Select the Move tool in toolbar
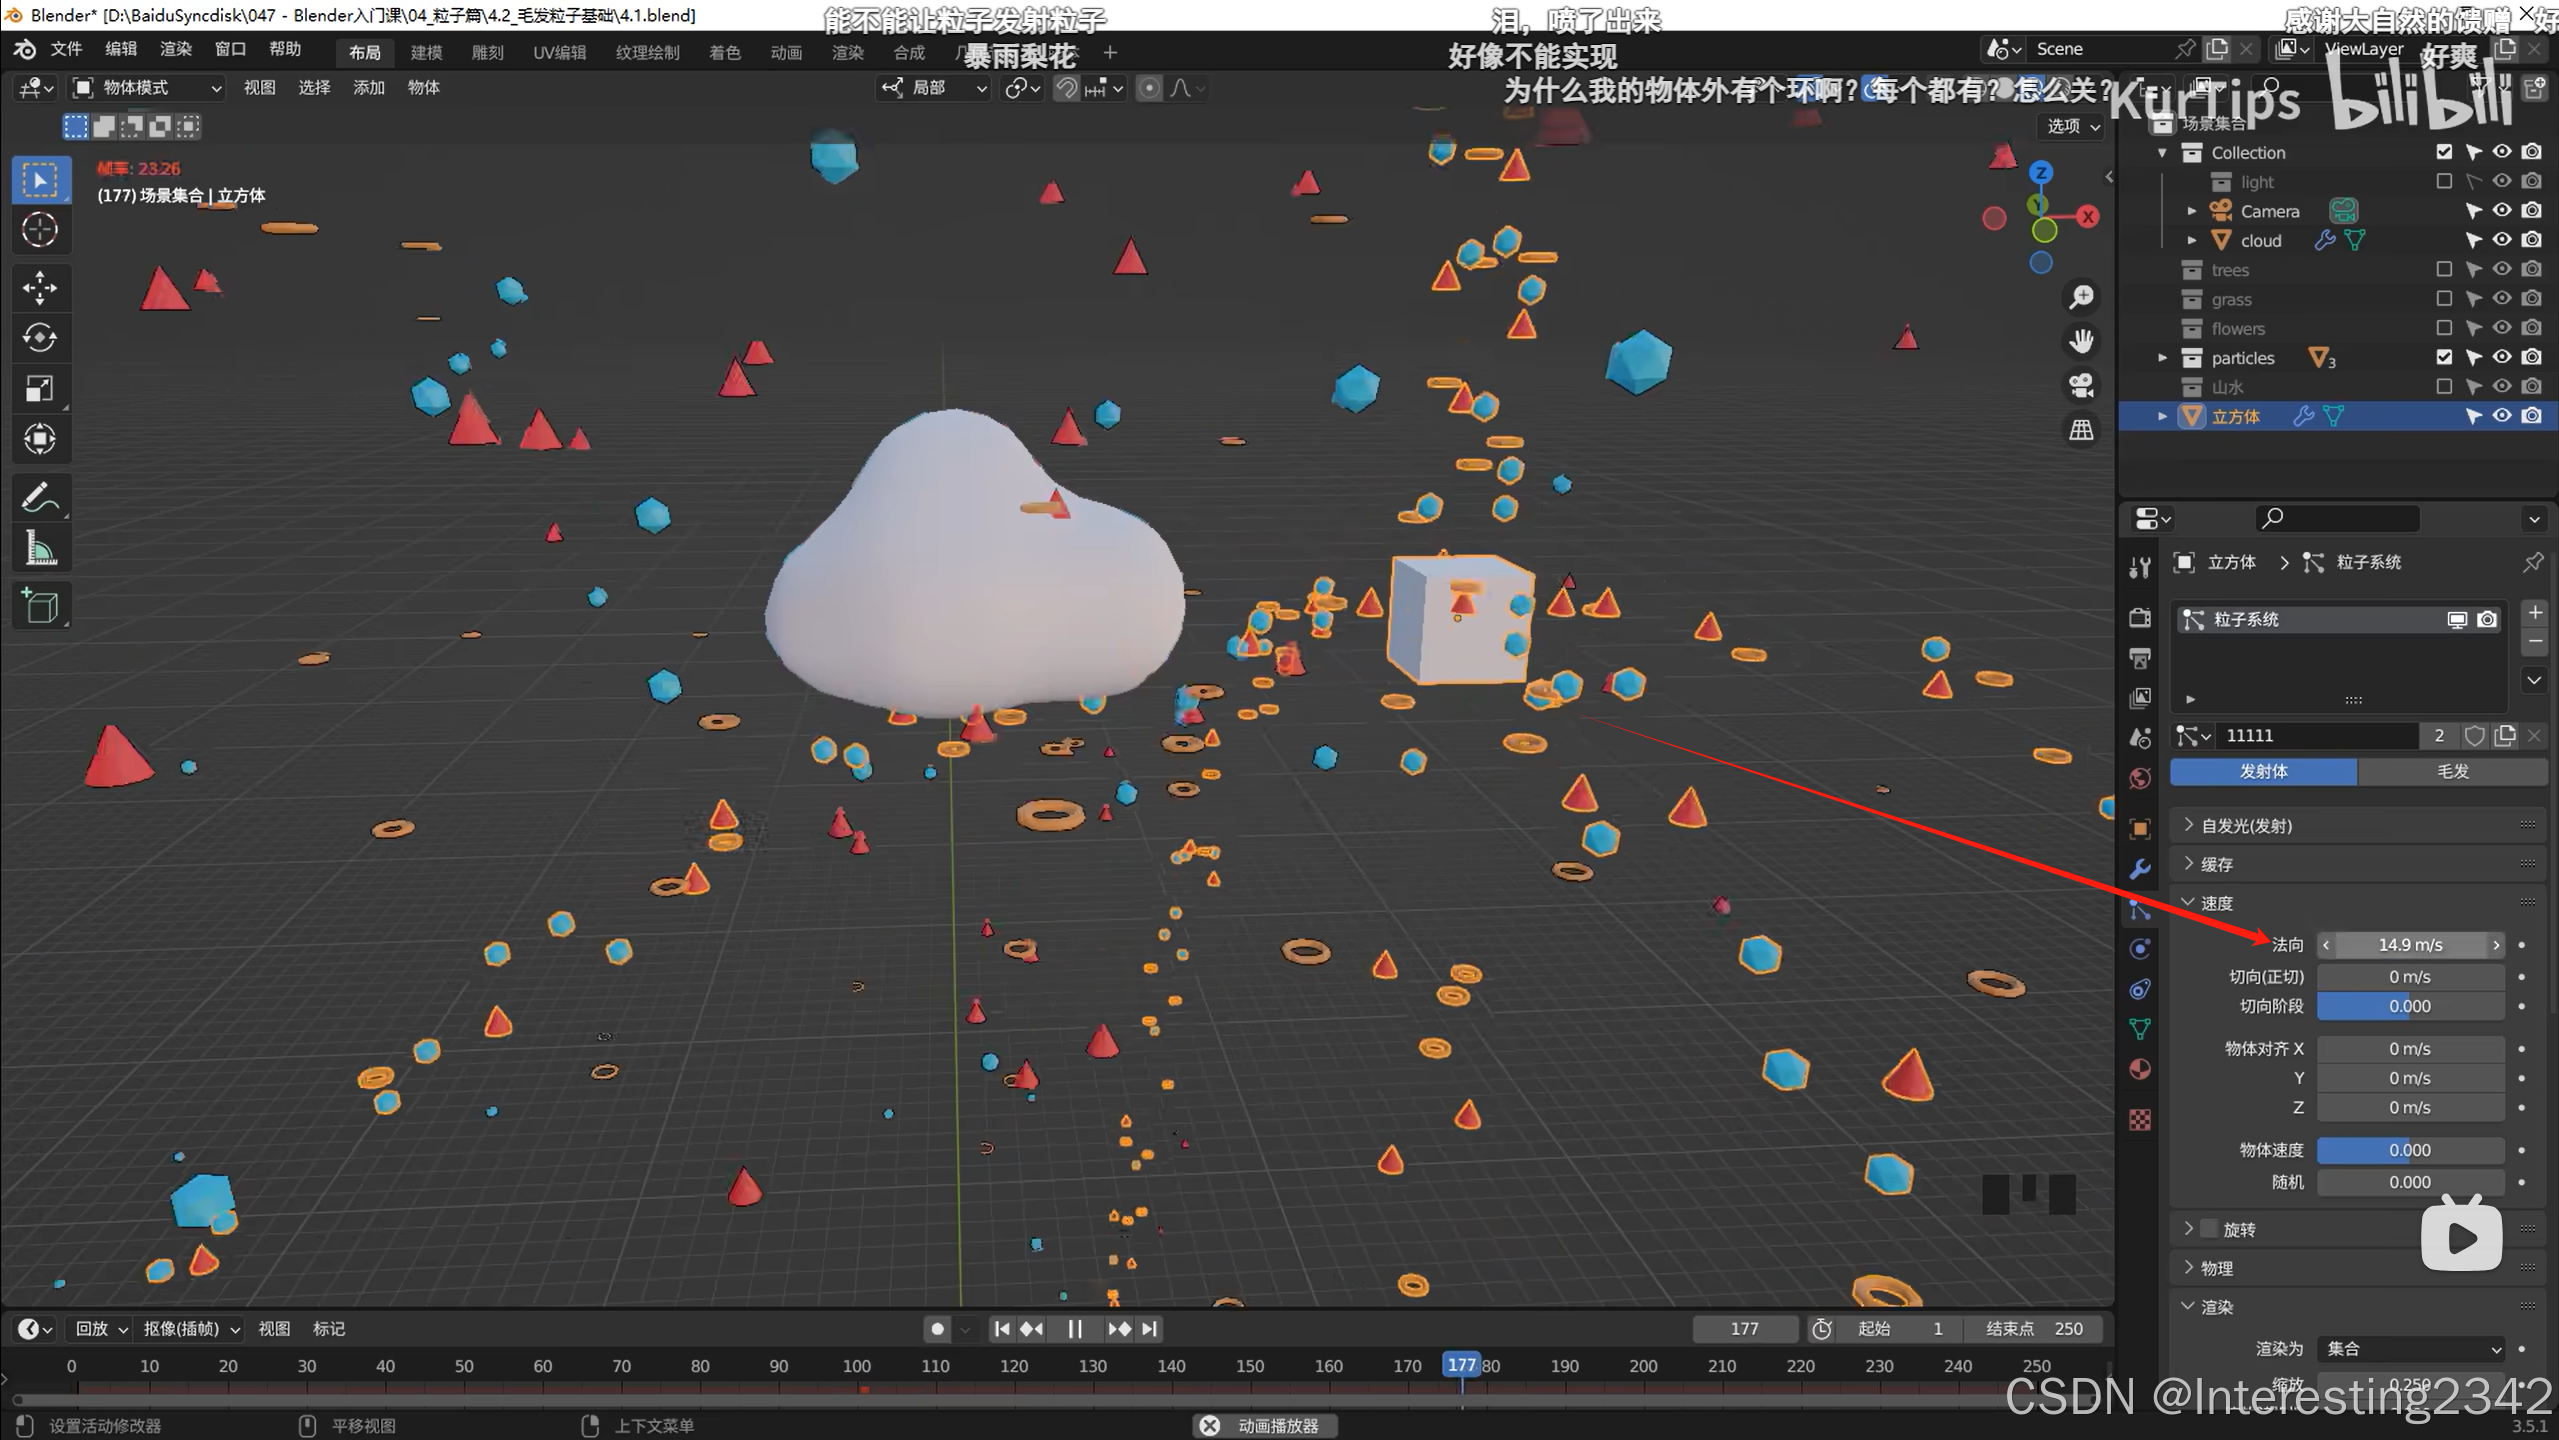This screenshot has height=1440, width=2559. [x=40, y=287]
